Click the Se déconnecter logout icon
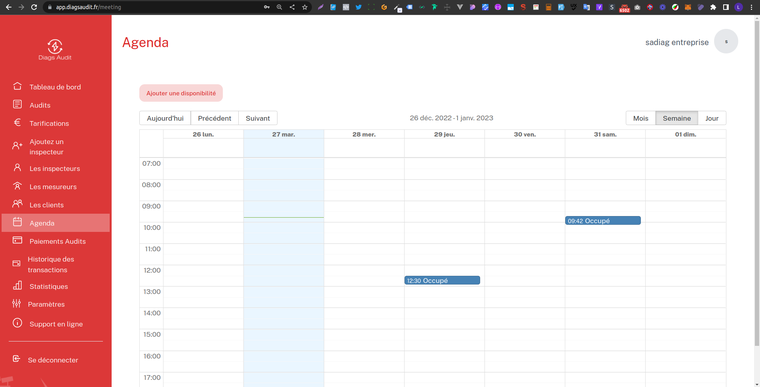This screenshot has width=760, height=387. coord(16,359)
